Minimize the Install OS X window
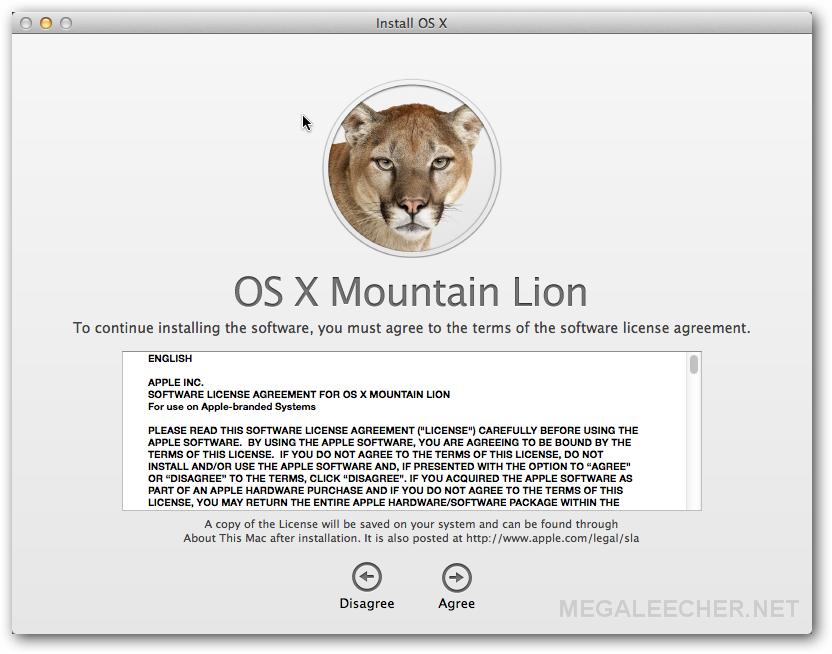832x654 pixels. pos(46,23)
